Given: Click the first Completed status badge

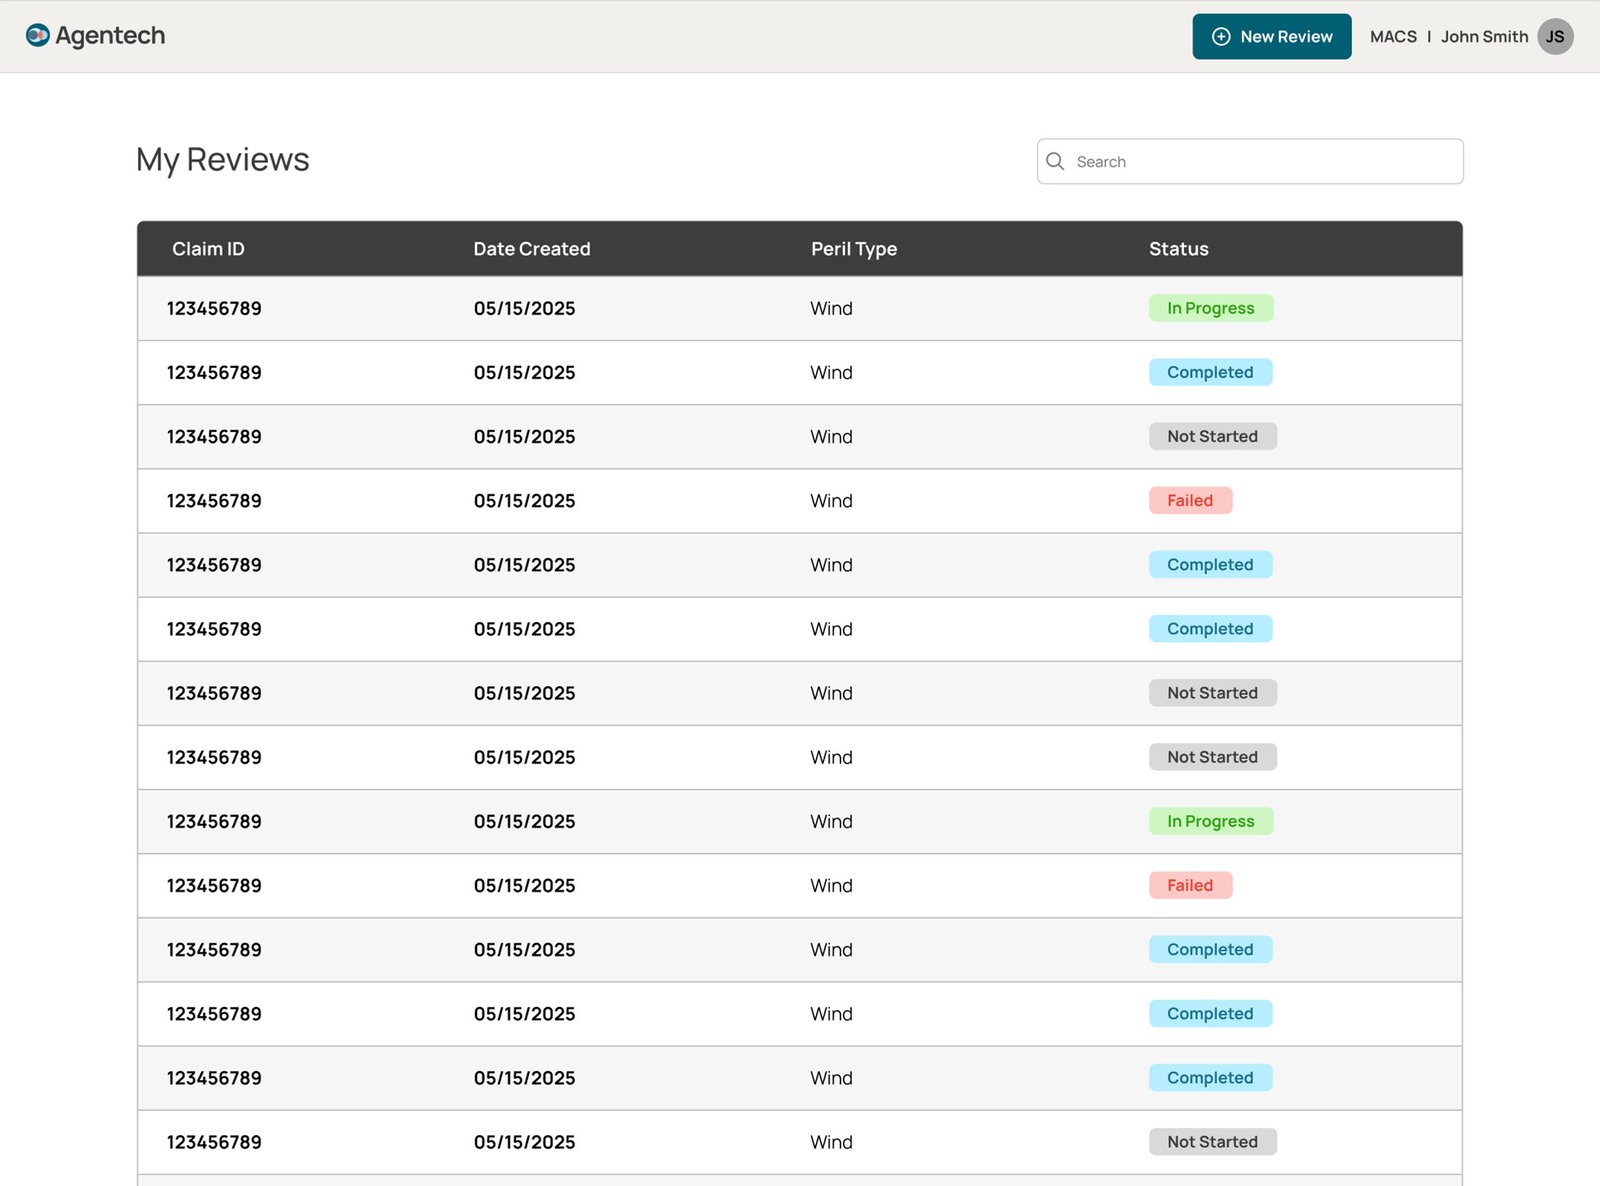Looking at the screenshot, I should coord(1210,372).
